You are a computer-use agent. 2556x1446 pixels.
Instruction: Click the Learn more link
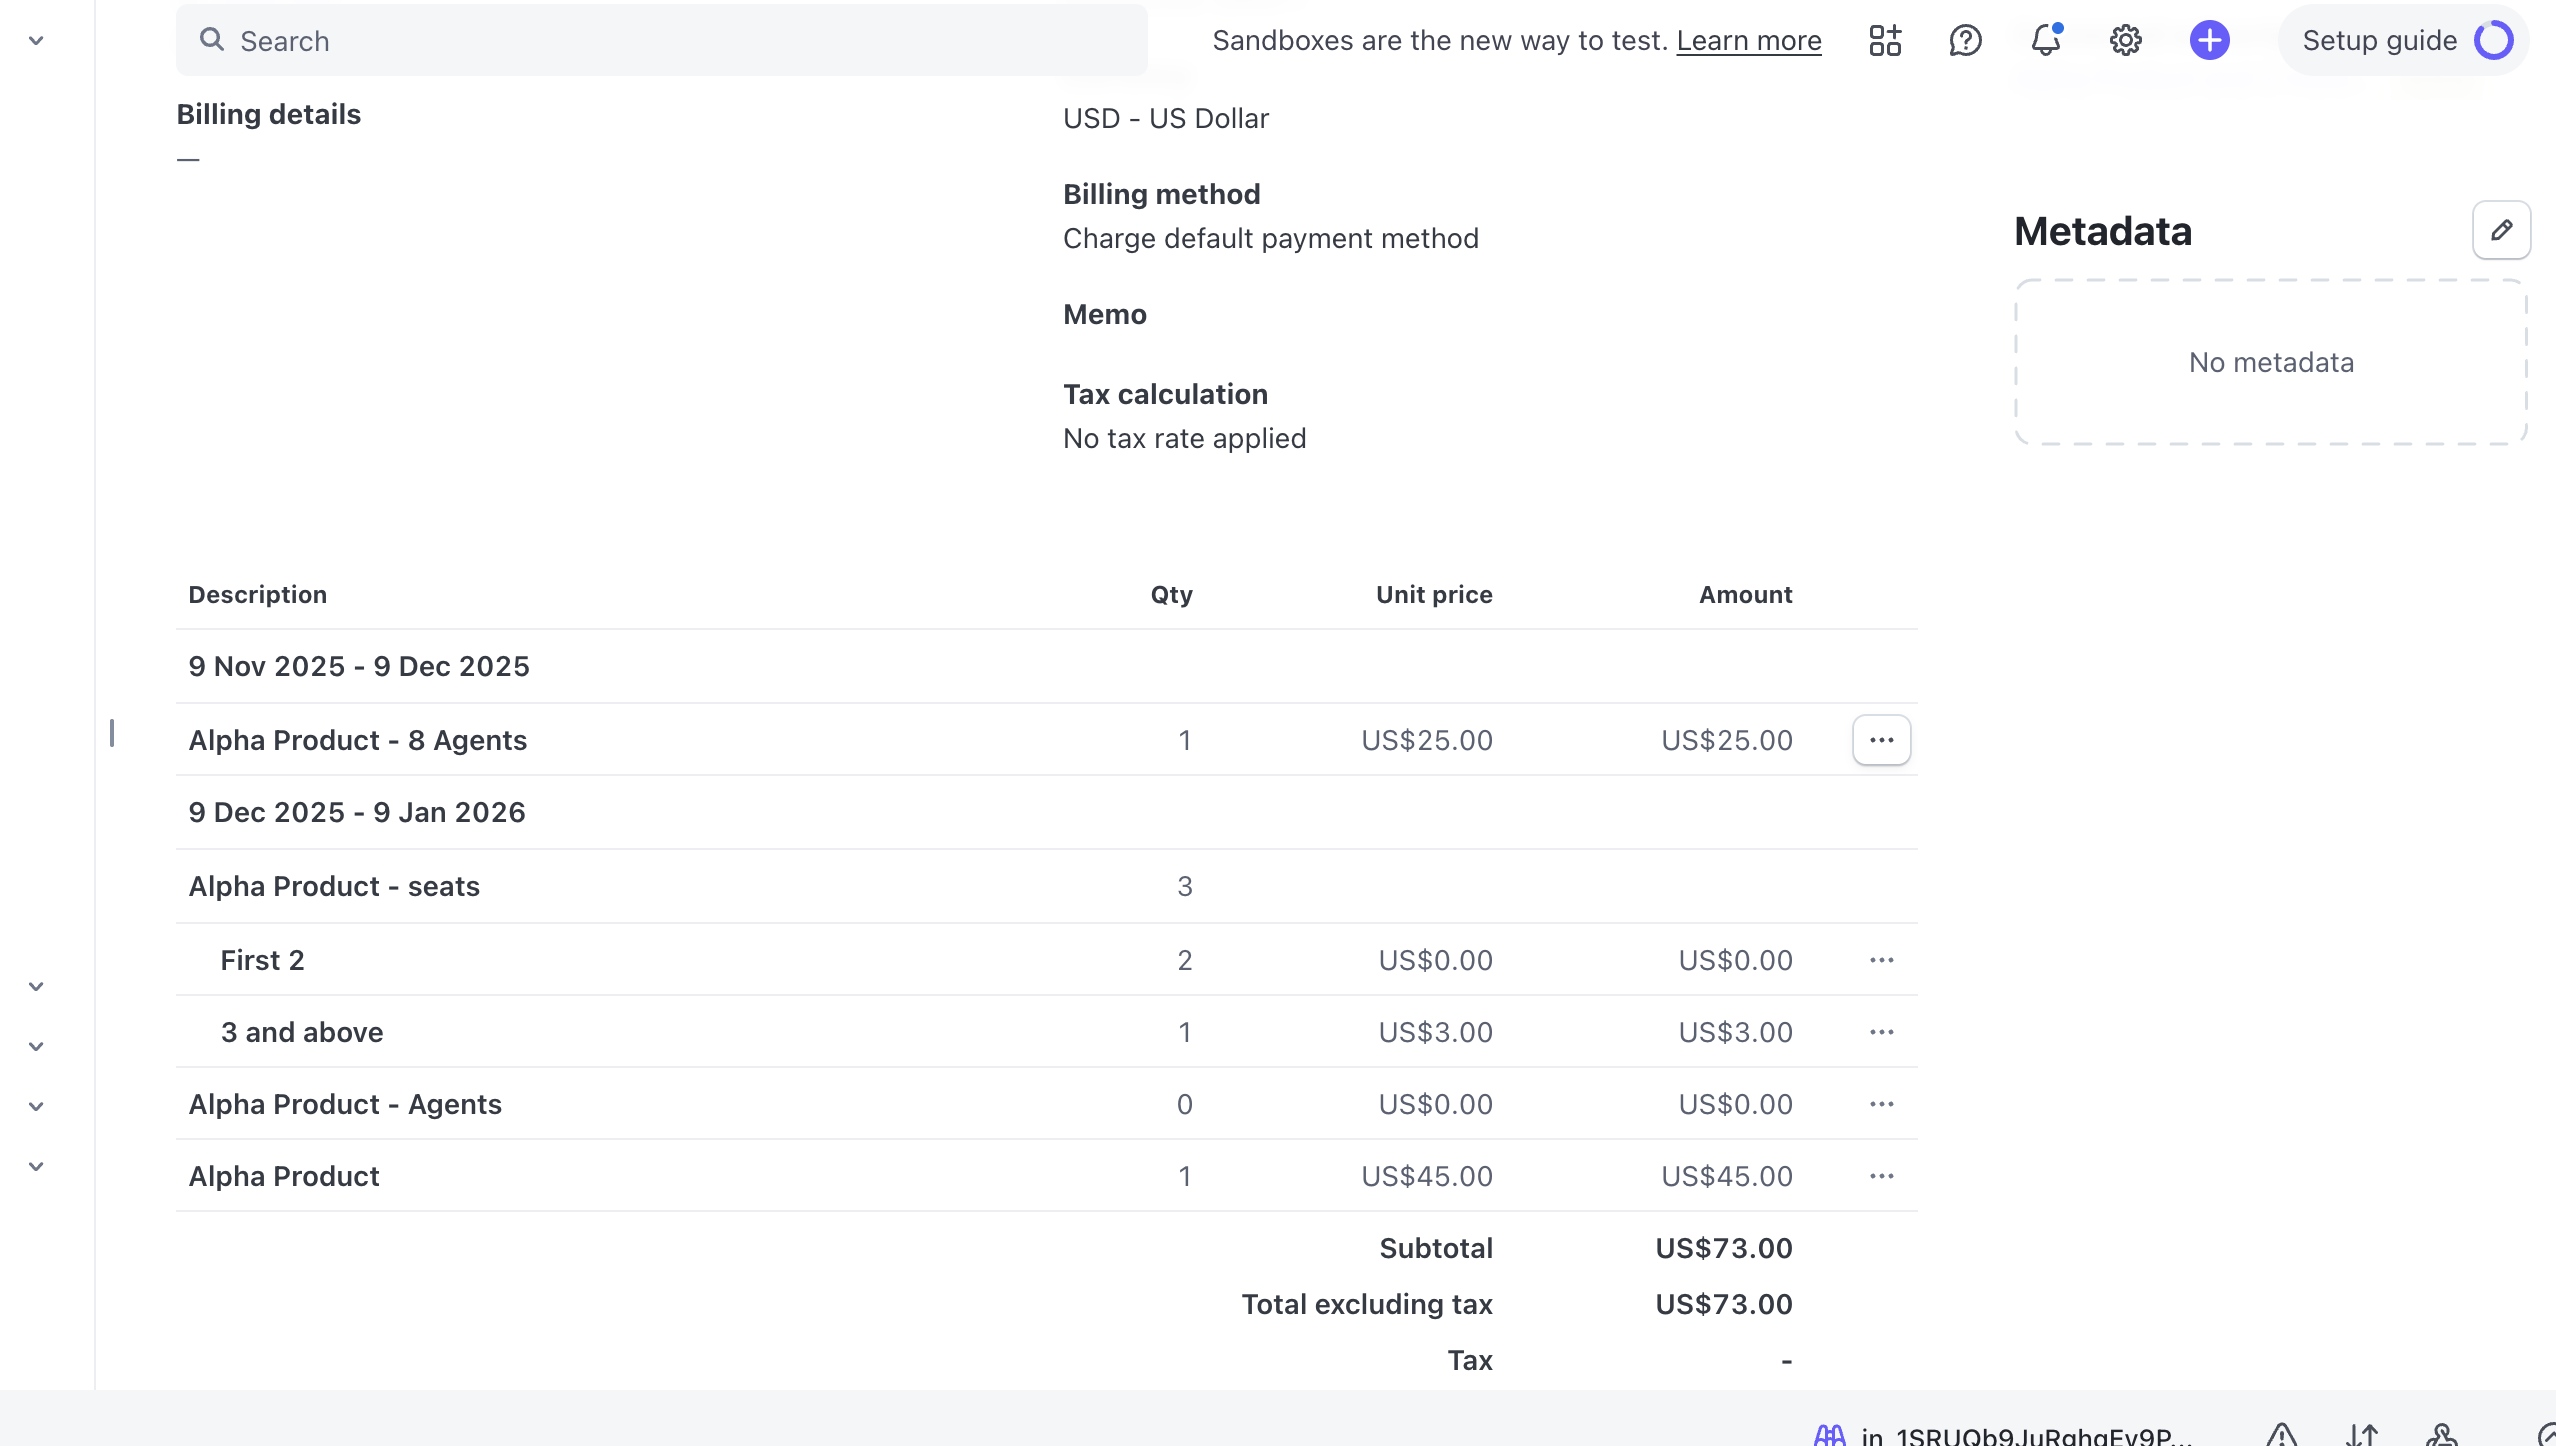click(x=1748, y=41)
